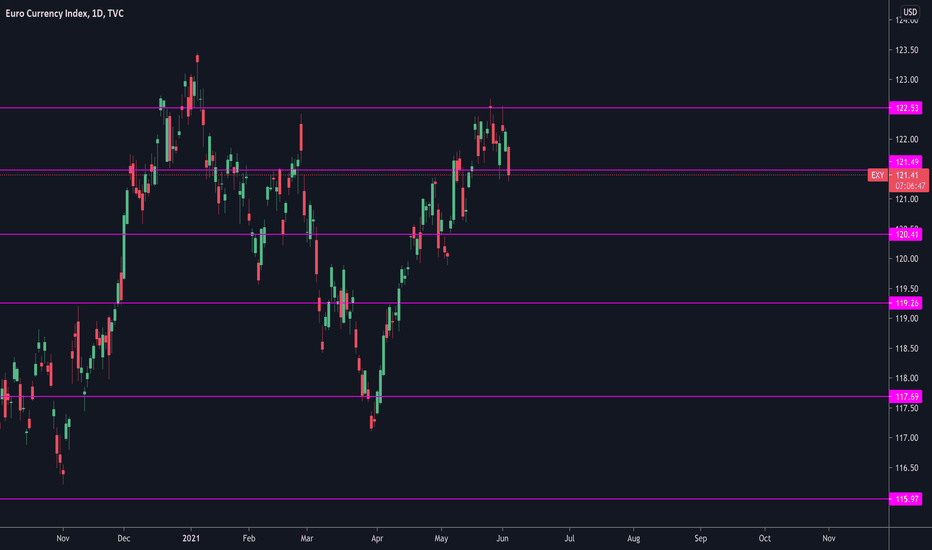Select the 121.49 price level label
Screen dimensions: 932x550
coord(906,162)
